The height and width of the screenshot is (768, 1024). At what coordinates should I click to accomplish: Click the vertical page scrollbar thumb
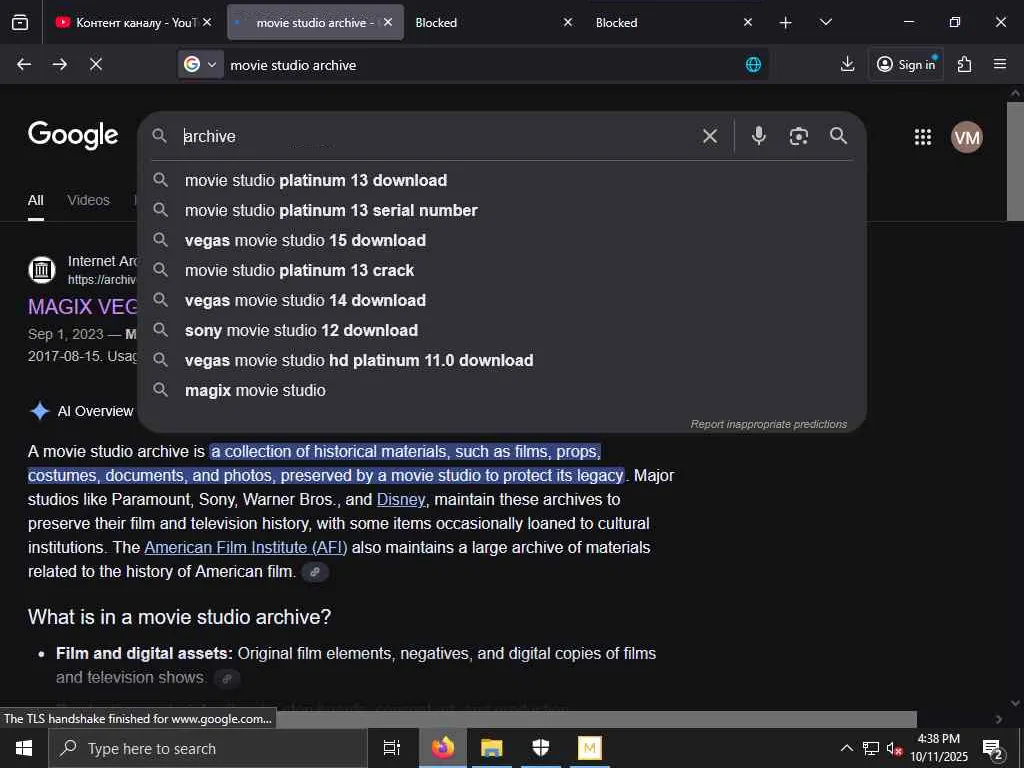1015,160
